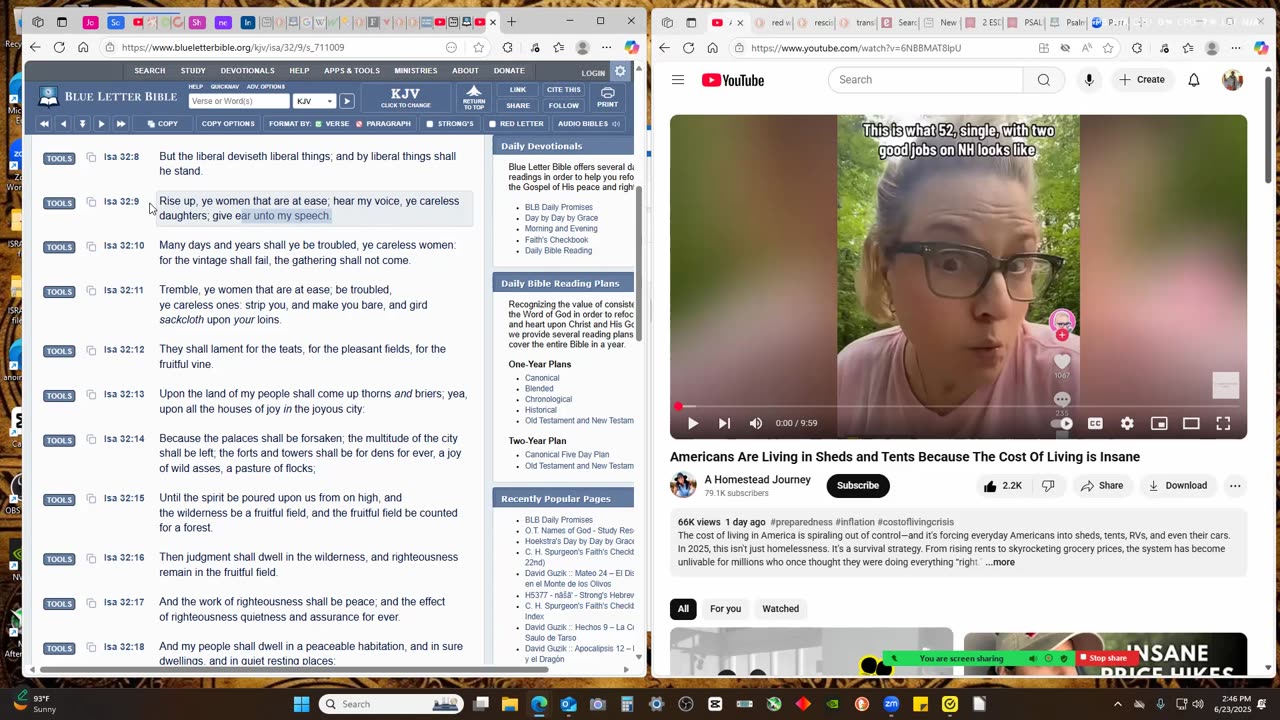Open the Devotionals menu
The height and width of the screenshot is (720, 1280).
tap(247, 71)
